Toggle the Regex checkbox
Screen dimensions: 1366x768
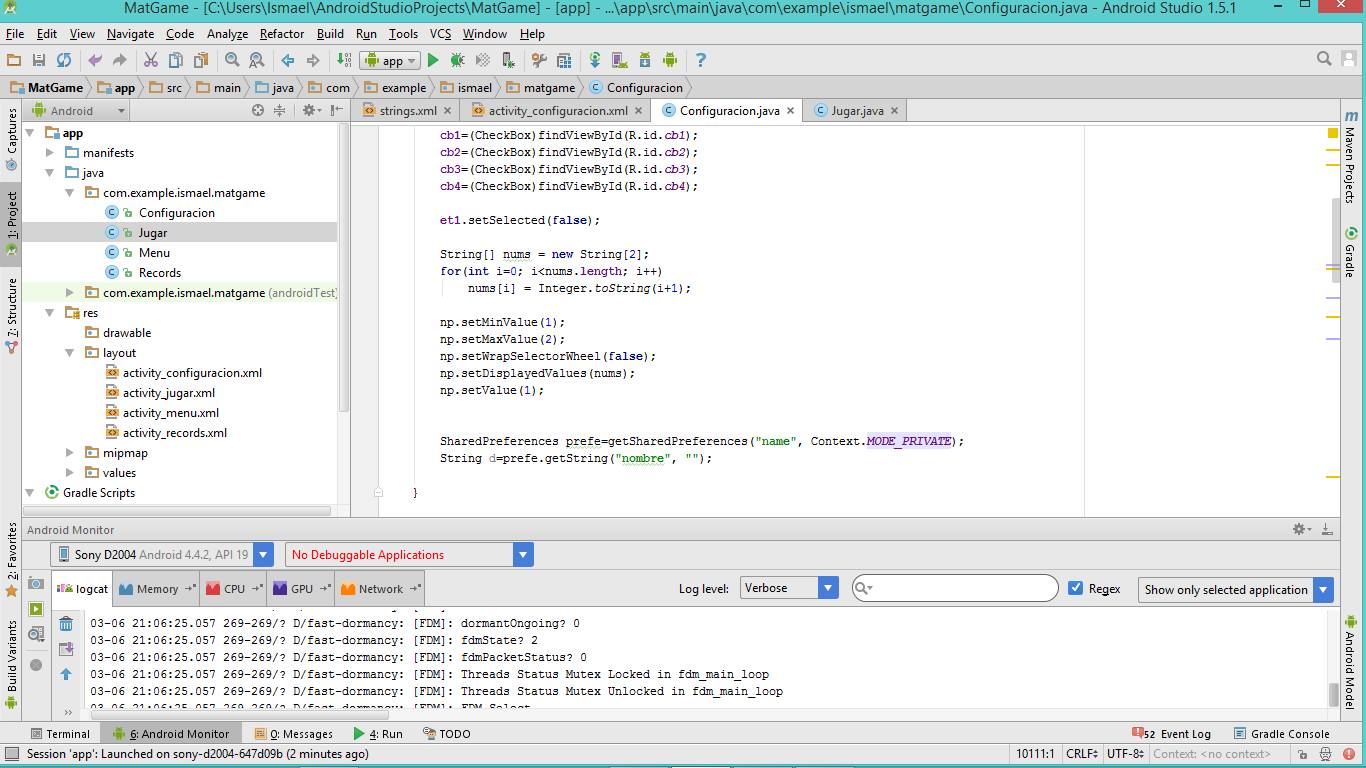[x=1076, y=588]
